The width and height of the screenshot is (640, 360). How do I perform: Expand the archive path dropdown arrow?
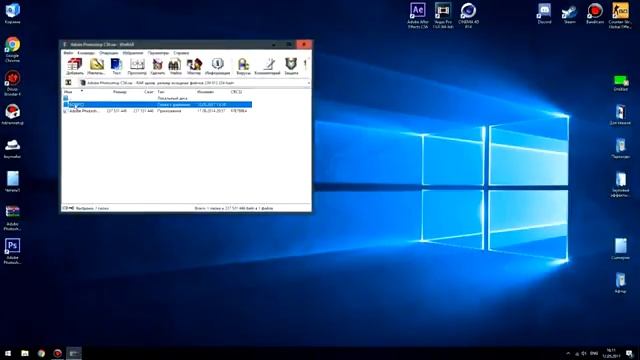(x=308, y=83)
